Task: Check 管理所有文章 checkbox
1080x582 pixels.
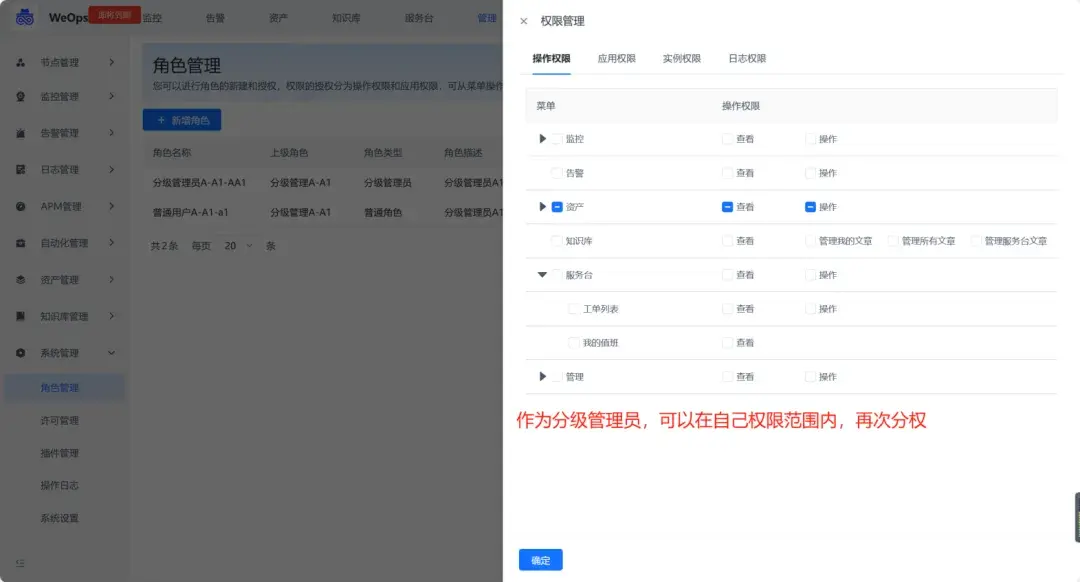Action: click(893, 240)
